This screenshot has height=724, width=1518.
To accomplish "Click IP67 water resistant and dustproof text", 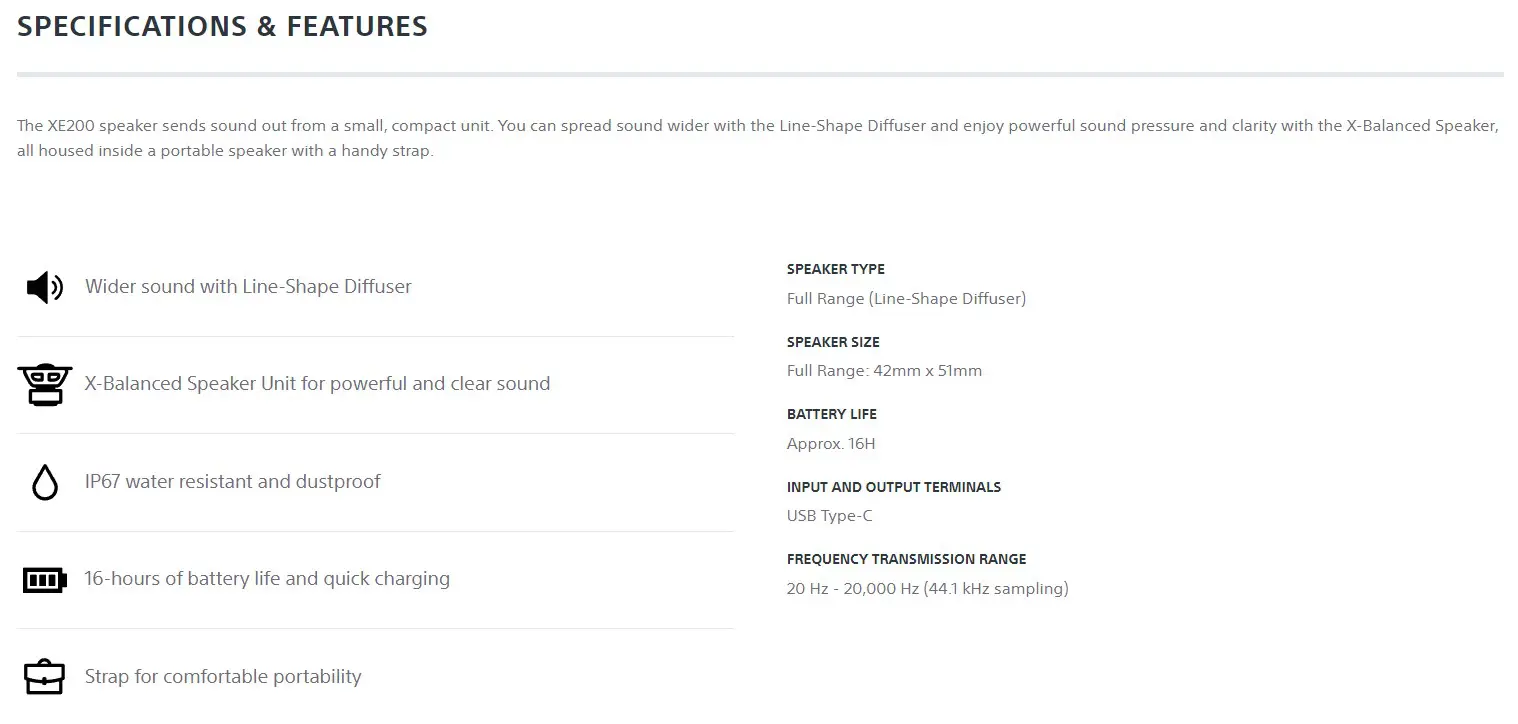I will [232, 482].
